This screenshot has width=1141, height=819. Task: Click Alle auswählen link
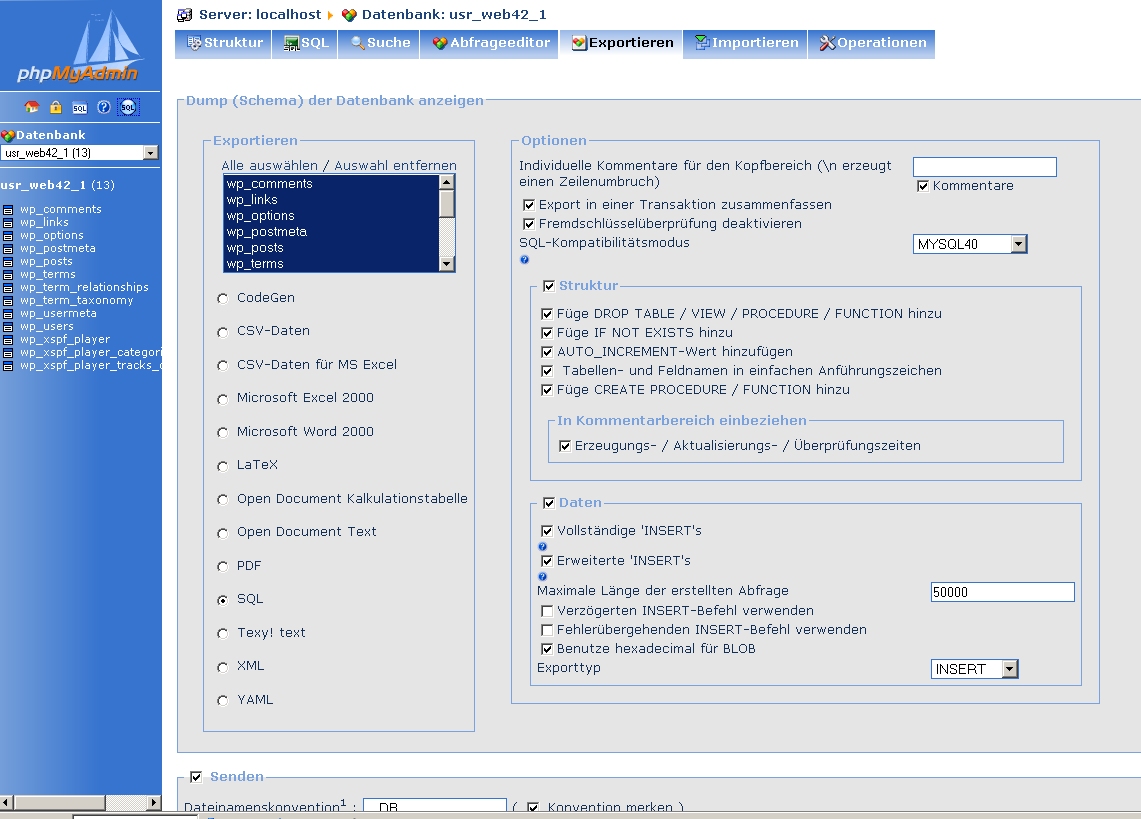pyautogui.click(x=269, y=166)
